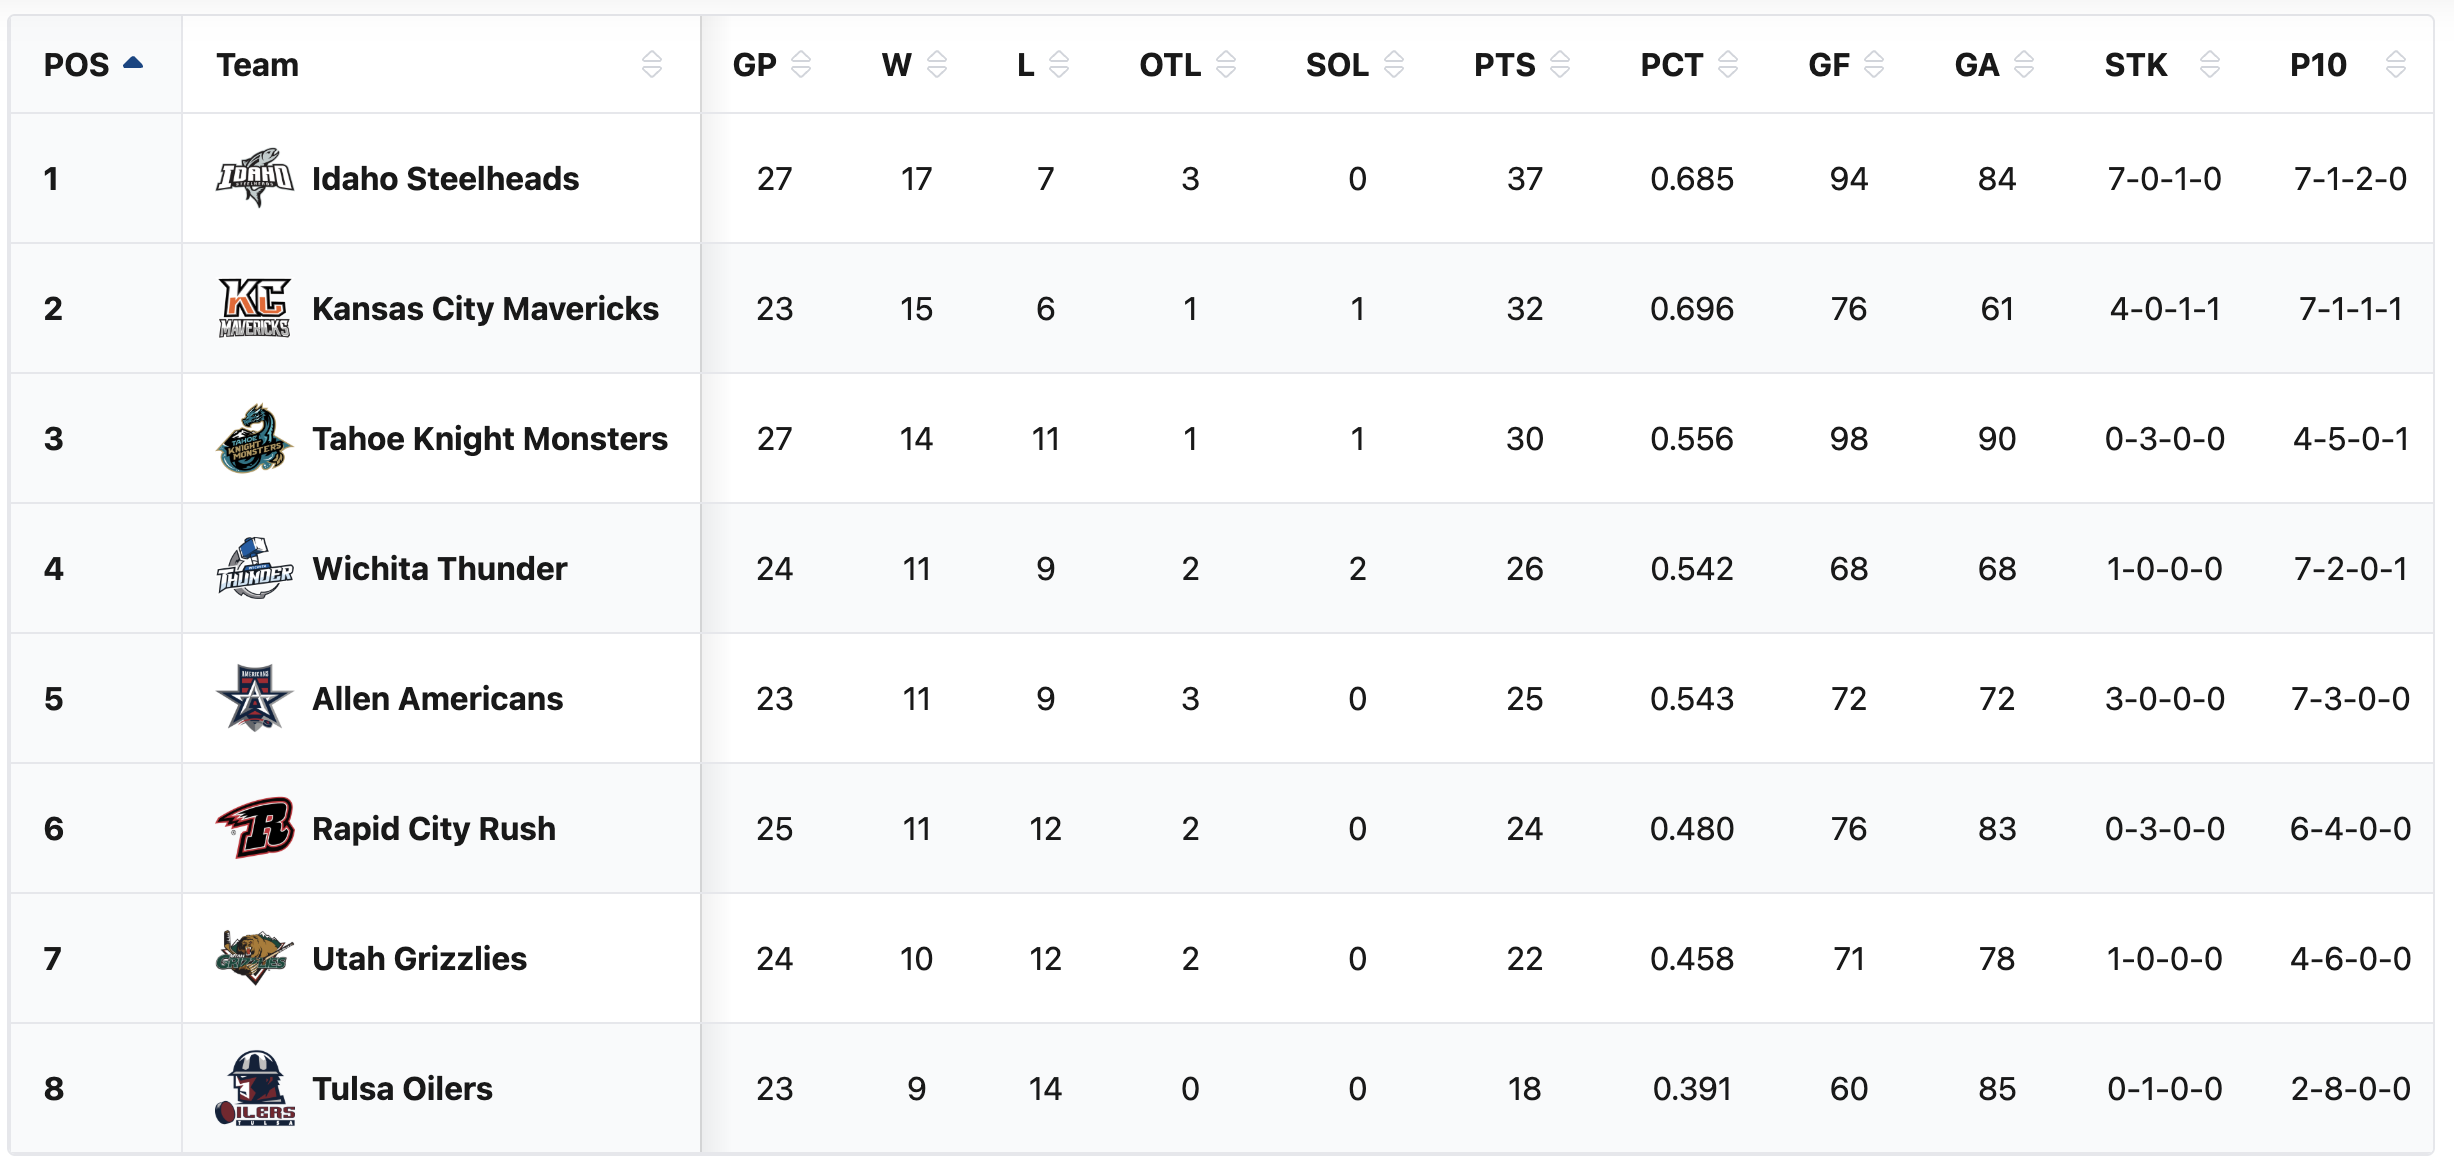Click the Allen Americans star logo
Image resolution: width=2454 pixels, height=1170 pixels.
click(x=255, y=698)
